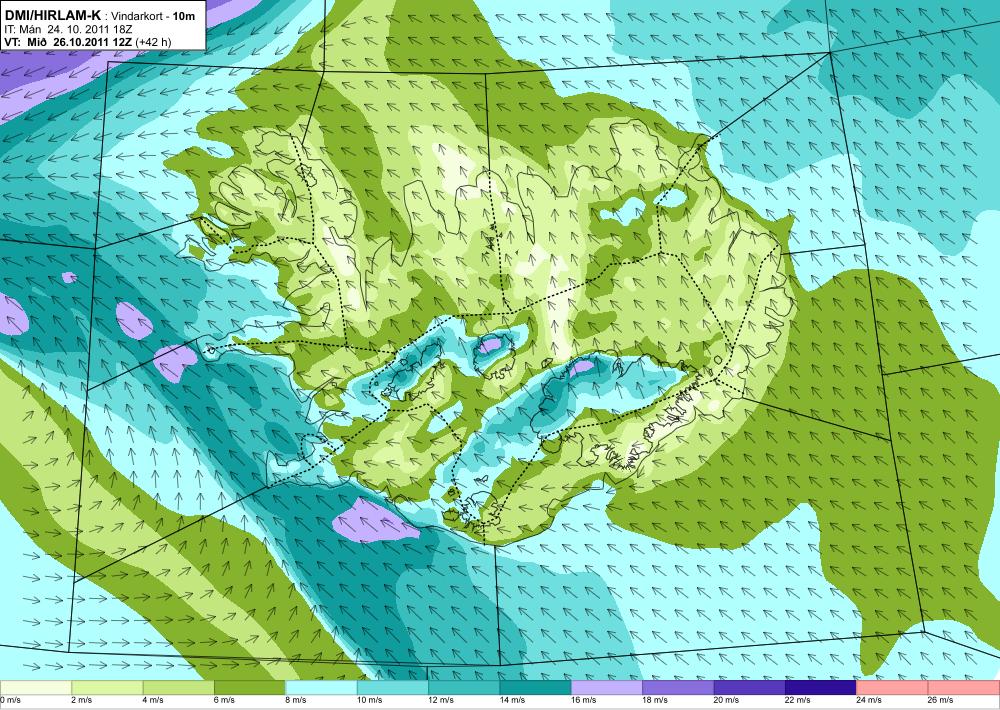1000x710 pixels.
Task: Click the "26 m/s" legend label
Action: click(x=941, y=700)
